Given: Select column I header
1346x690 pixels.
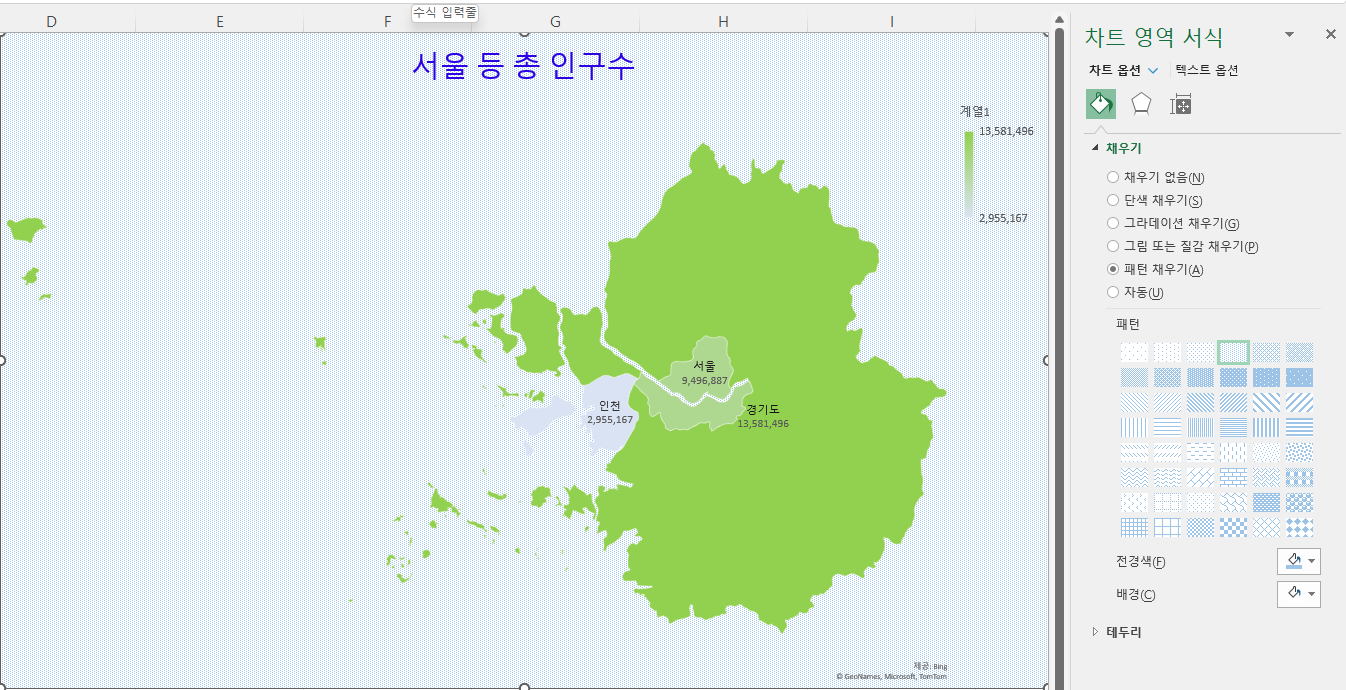Looking at the screenshot, I should [x=891, y=21].
